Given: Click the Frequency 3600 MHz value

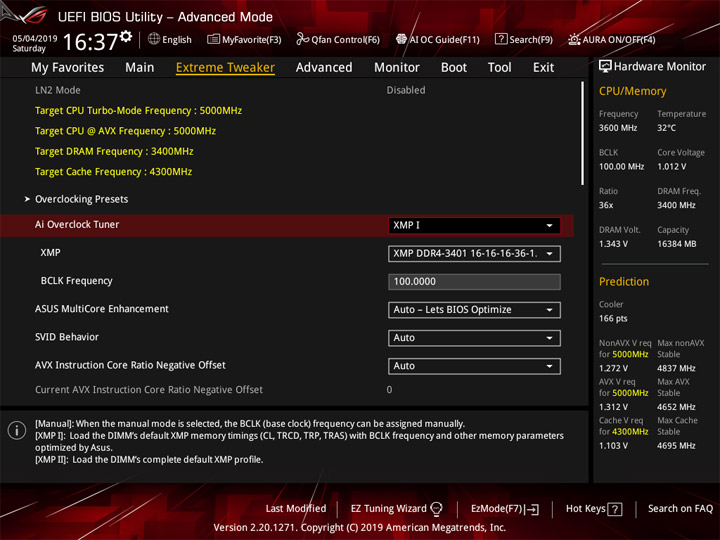Looking at the screenshot, I should (x=618, y=128).
